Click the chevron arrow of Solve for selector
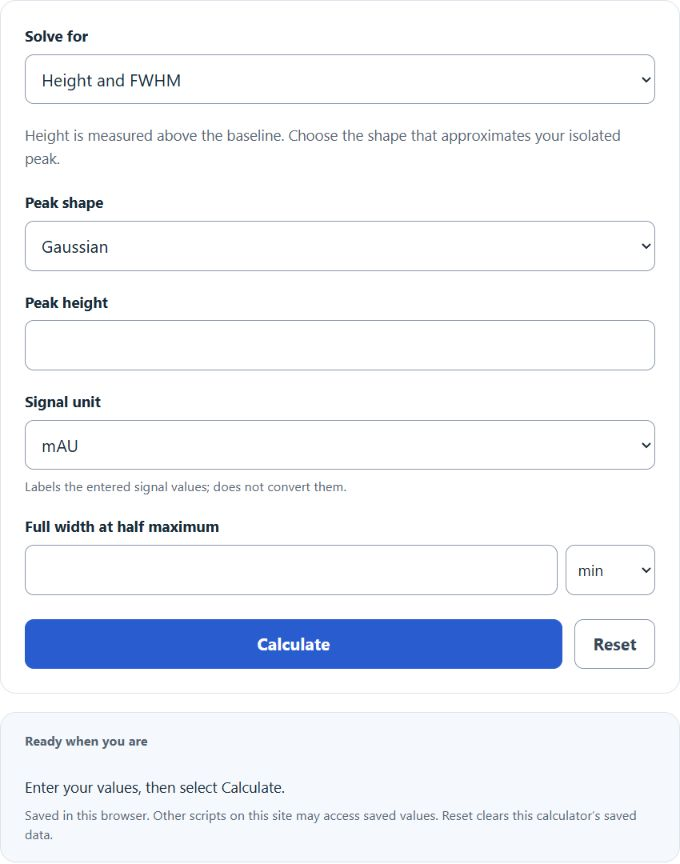 coord(646,79)
